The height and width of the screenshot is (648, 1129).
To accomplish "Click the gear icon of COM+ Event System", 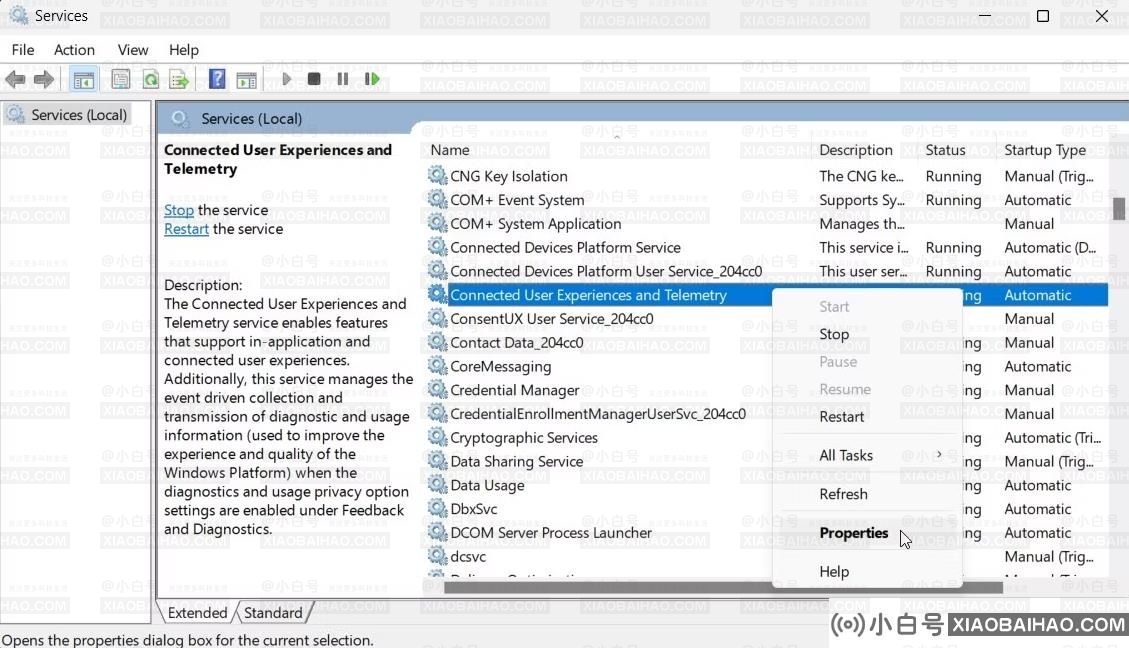I will (x=437, y=199).
